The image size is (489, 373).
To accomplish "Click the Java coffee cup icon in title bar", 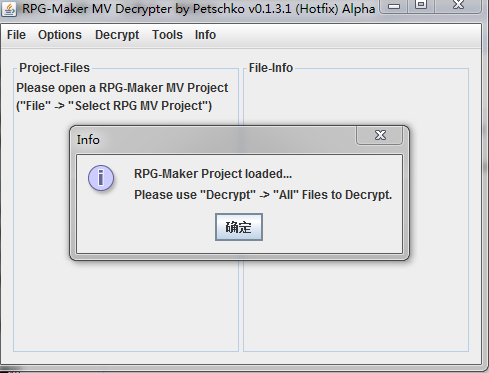I will [x=9, y=9].
